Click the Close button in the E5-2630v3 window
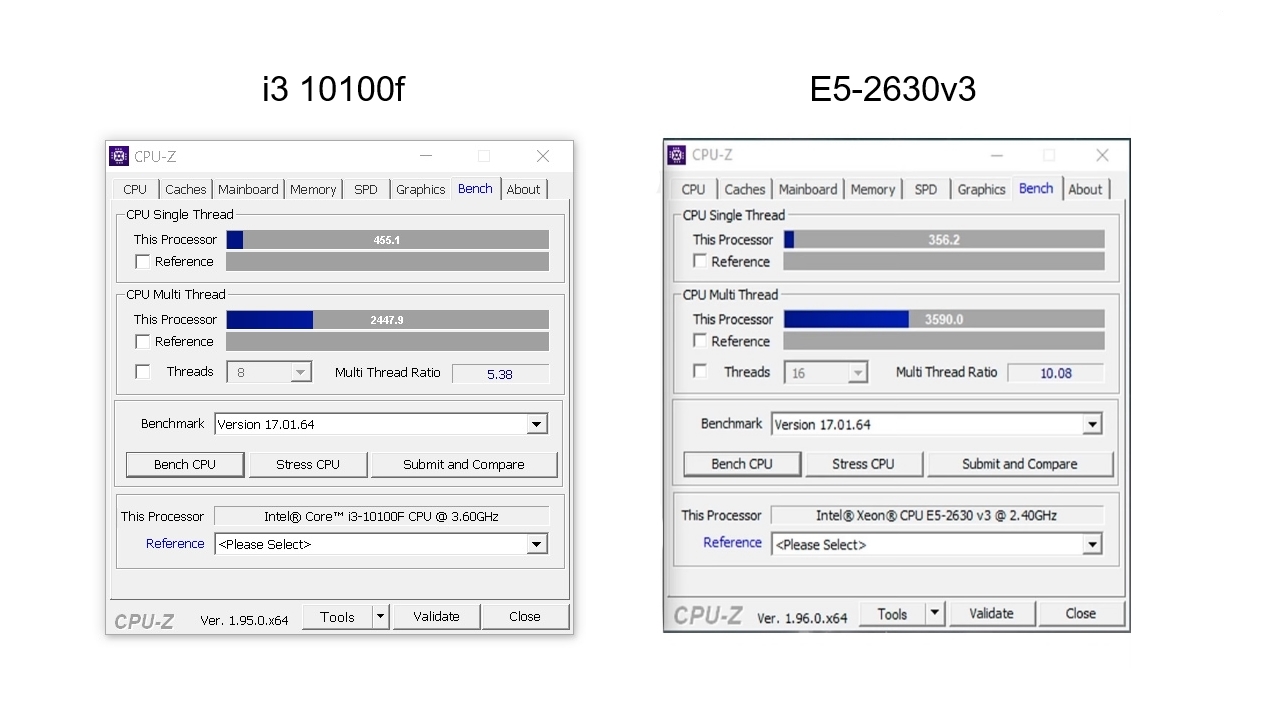This screenshot has height=720, width=1280. tap(1081, 613)
